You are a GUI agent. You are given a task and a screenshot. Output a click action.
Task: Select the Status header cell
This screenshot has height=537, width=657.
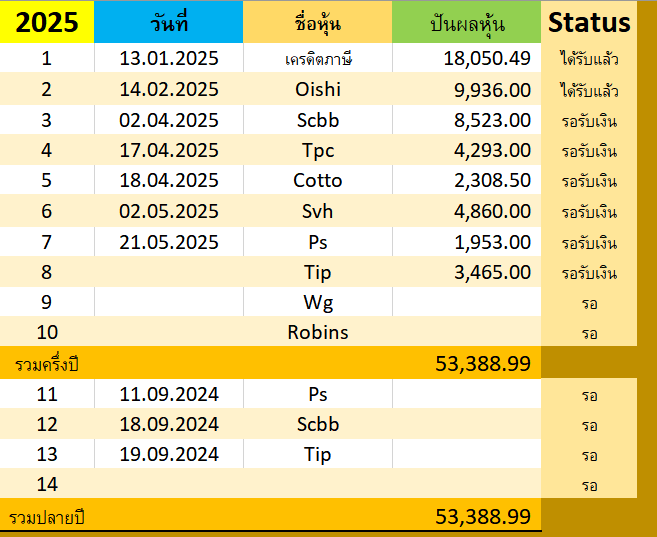tap(589, 22)
